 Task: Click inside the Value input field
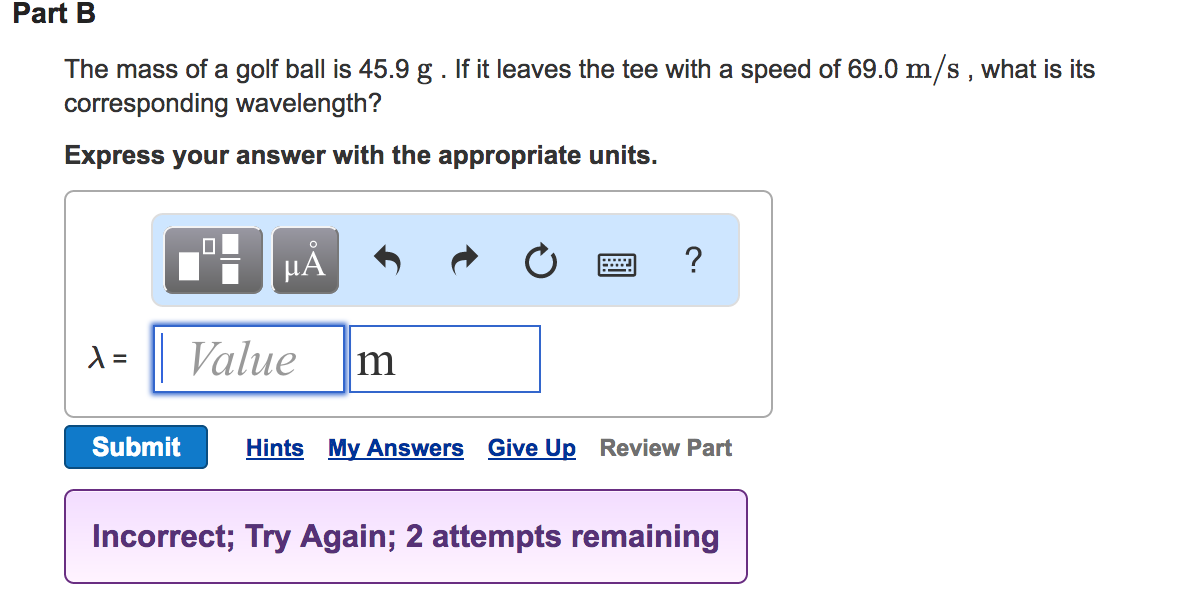[248, 358]
